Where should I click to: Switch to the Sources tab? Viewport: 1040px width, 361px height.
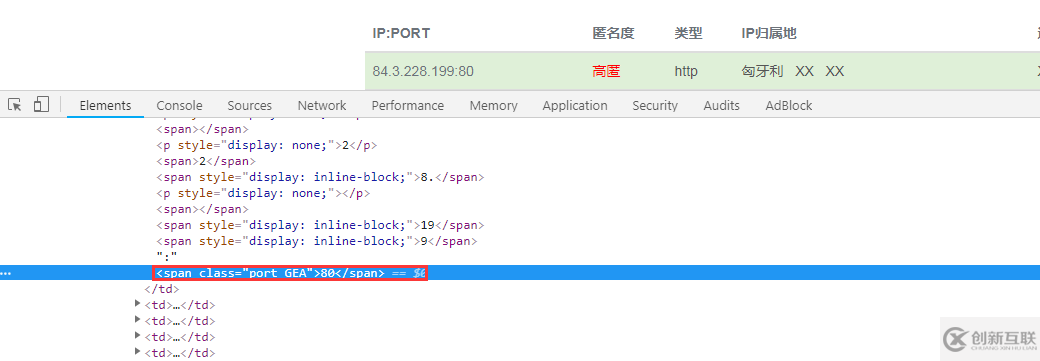249,106
